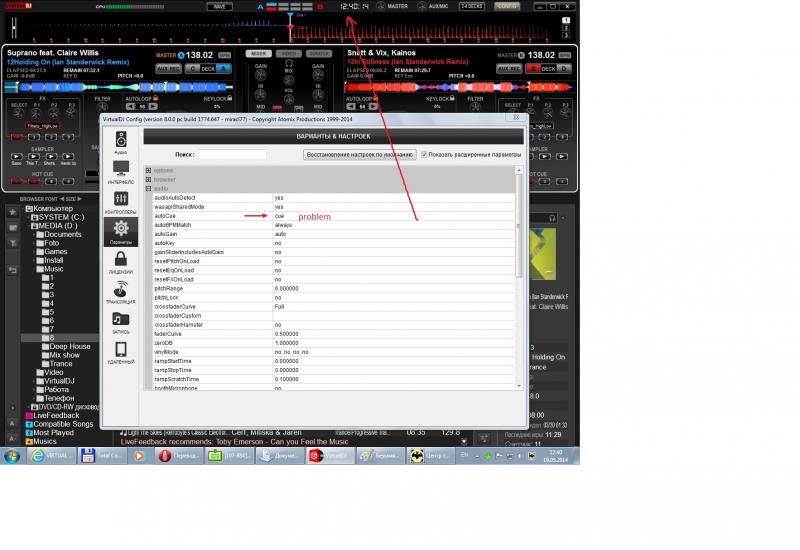Select waveform view 2 at right edge
The height and width of the screenshot is (550, 800).
point(565,28)
